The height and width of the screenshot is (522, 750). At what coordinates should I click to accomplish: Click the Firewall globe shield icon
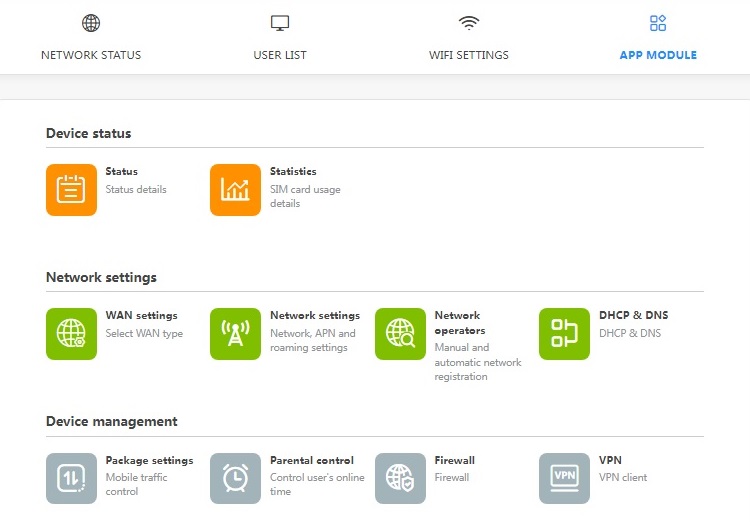[400, 478]
